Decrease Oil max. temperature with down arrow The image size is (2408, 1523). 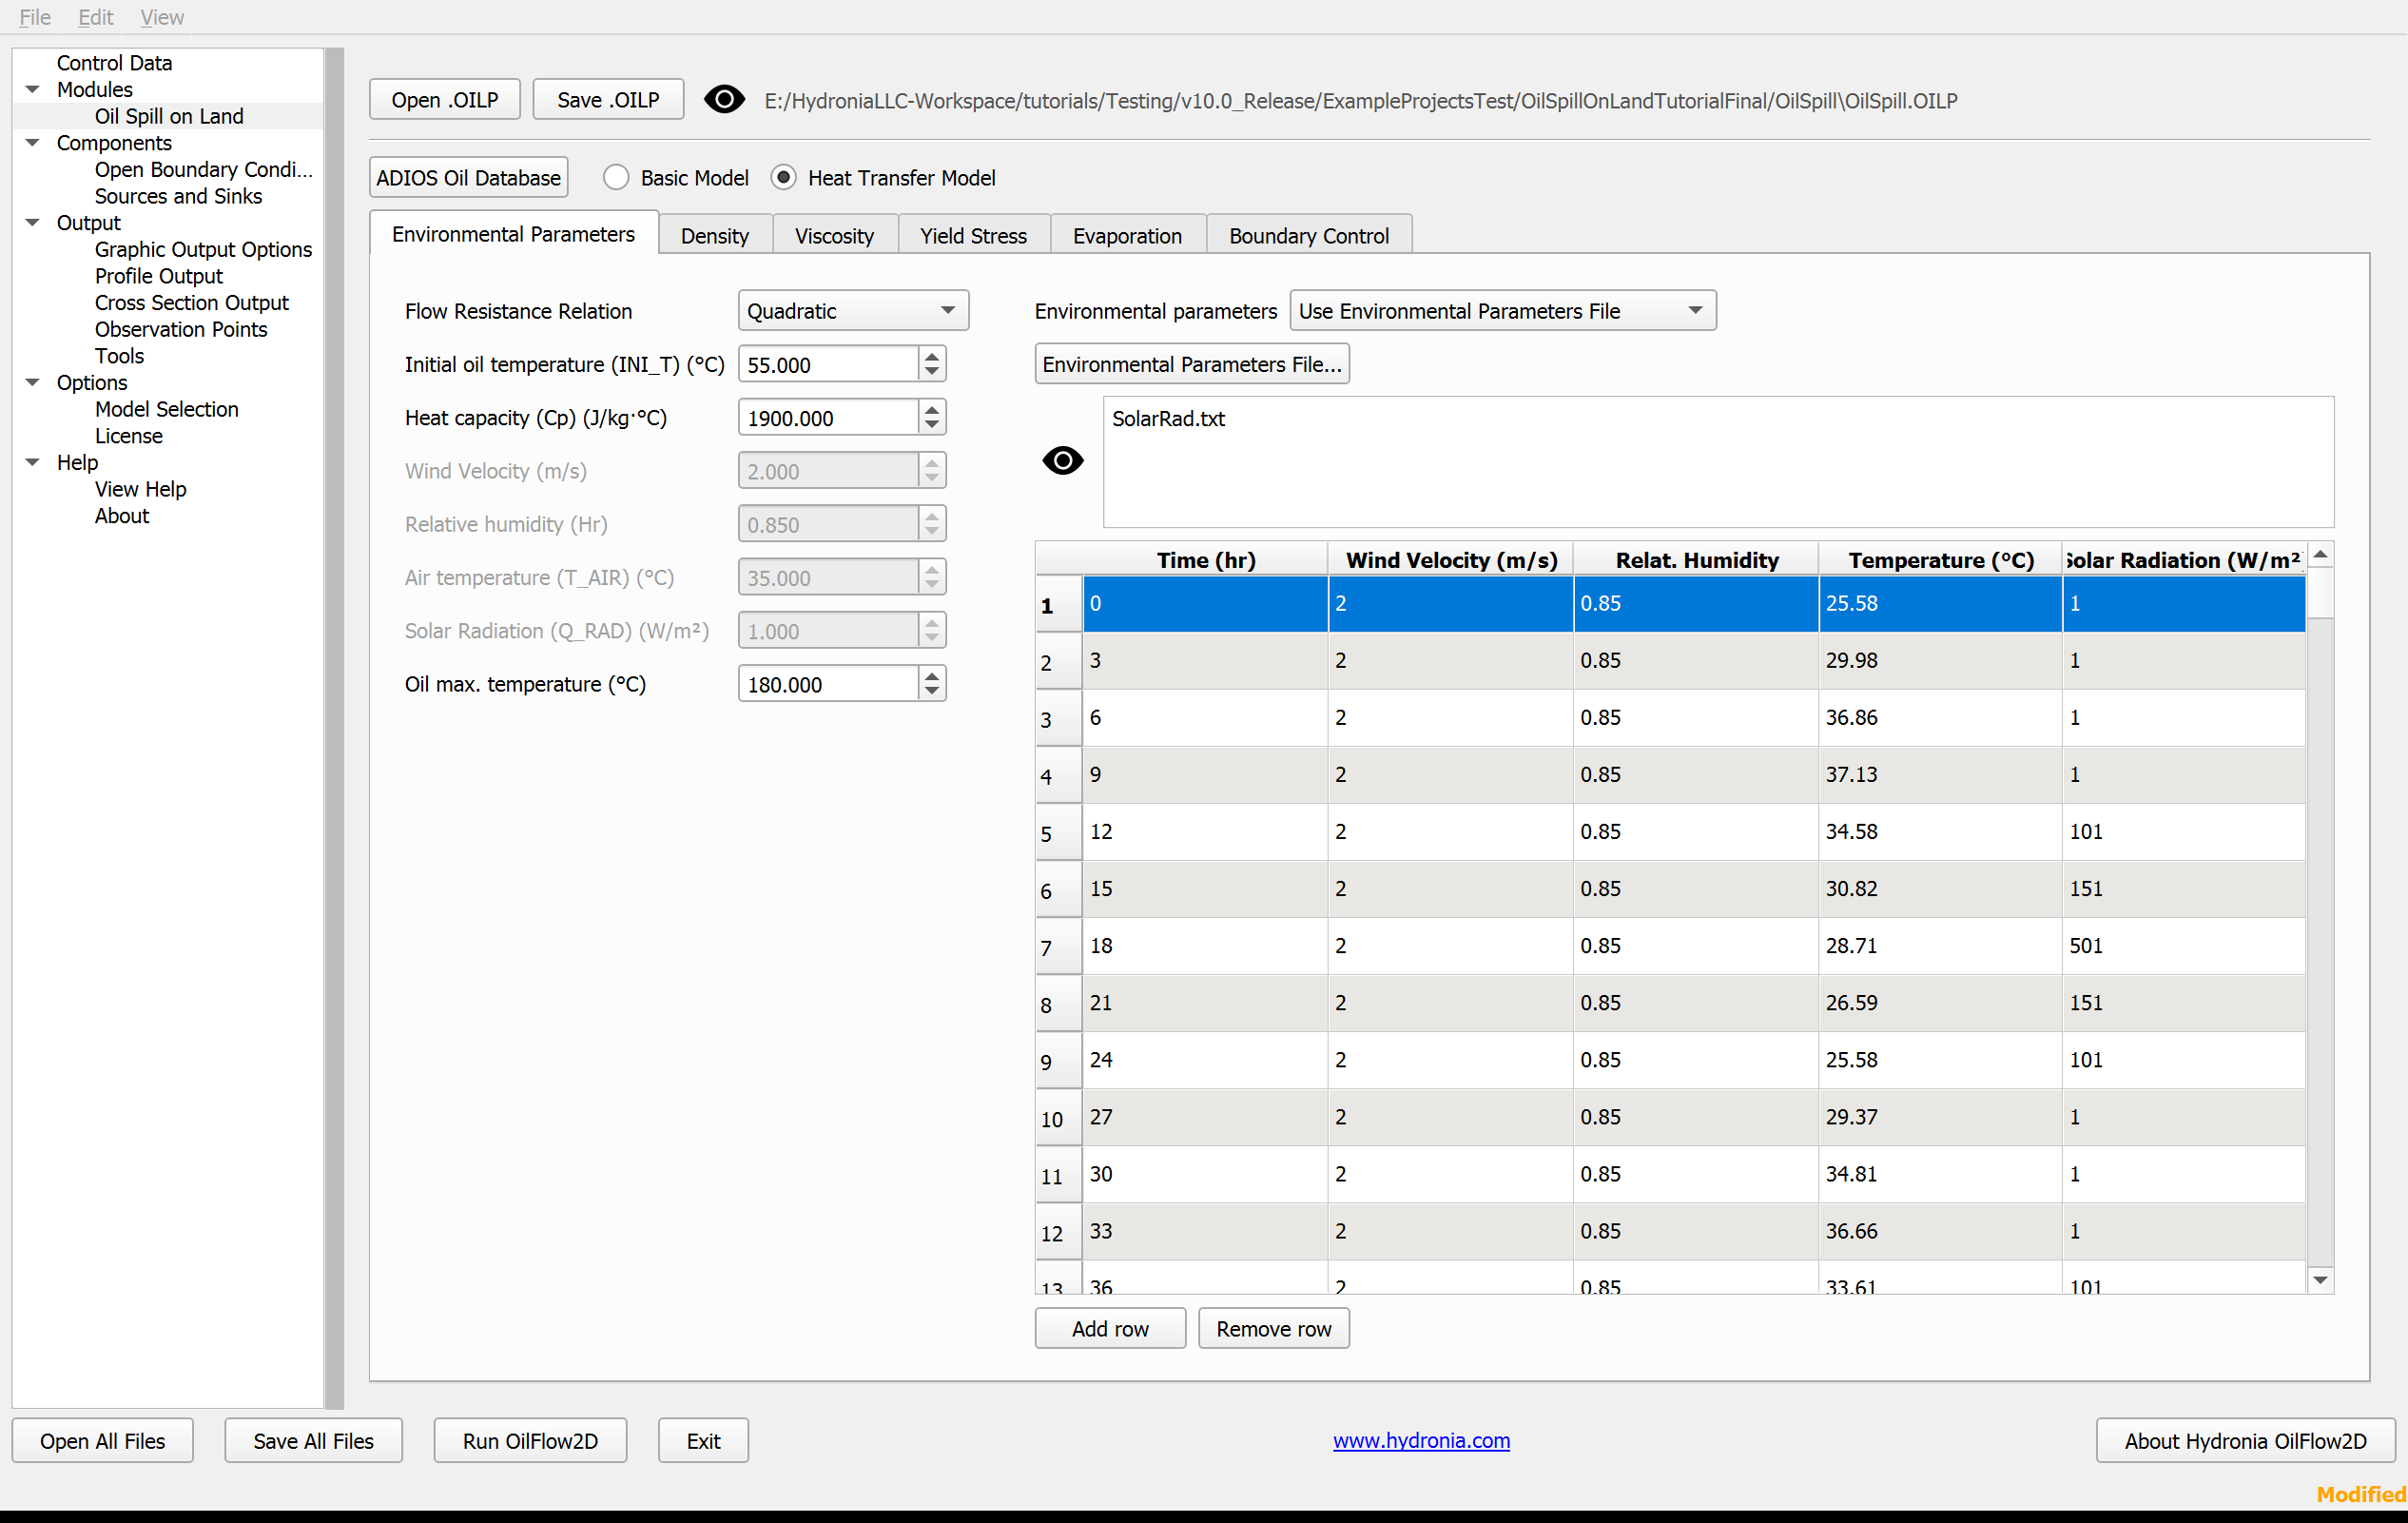click(932, 693)
